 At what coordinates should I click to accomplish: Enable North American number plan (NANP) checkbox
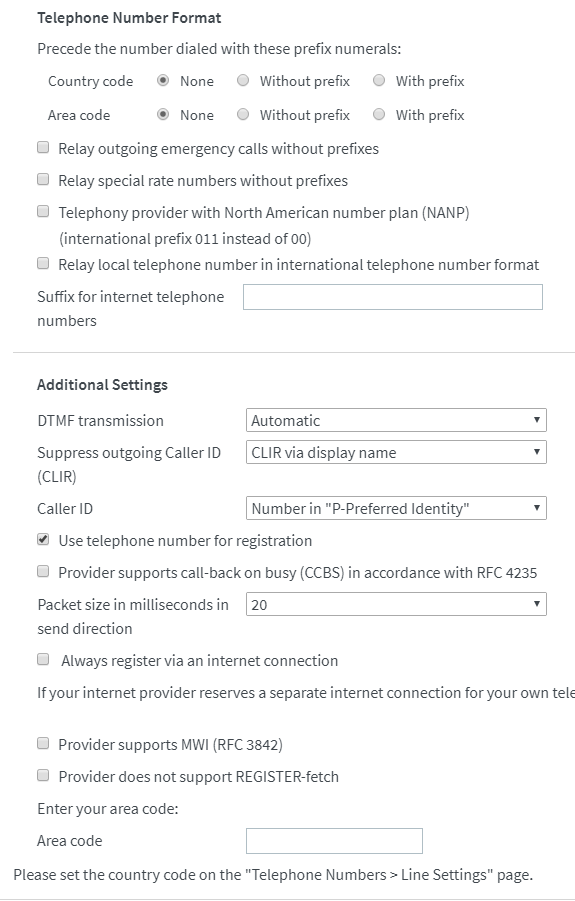(x=43, y=211)
